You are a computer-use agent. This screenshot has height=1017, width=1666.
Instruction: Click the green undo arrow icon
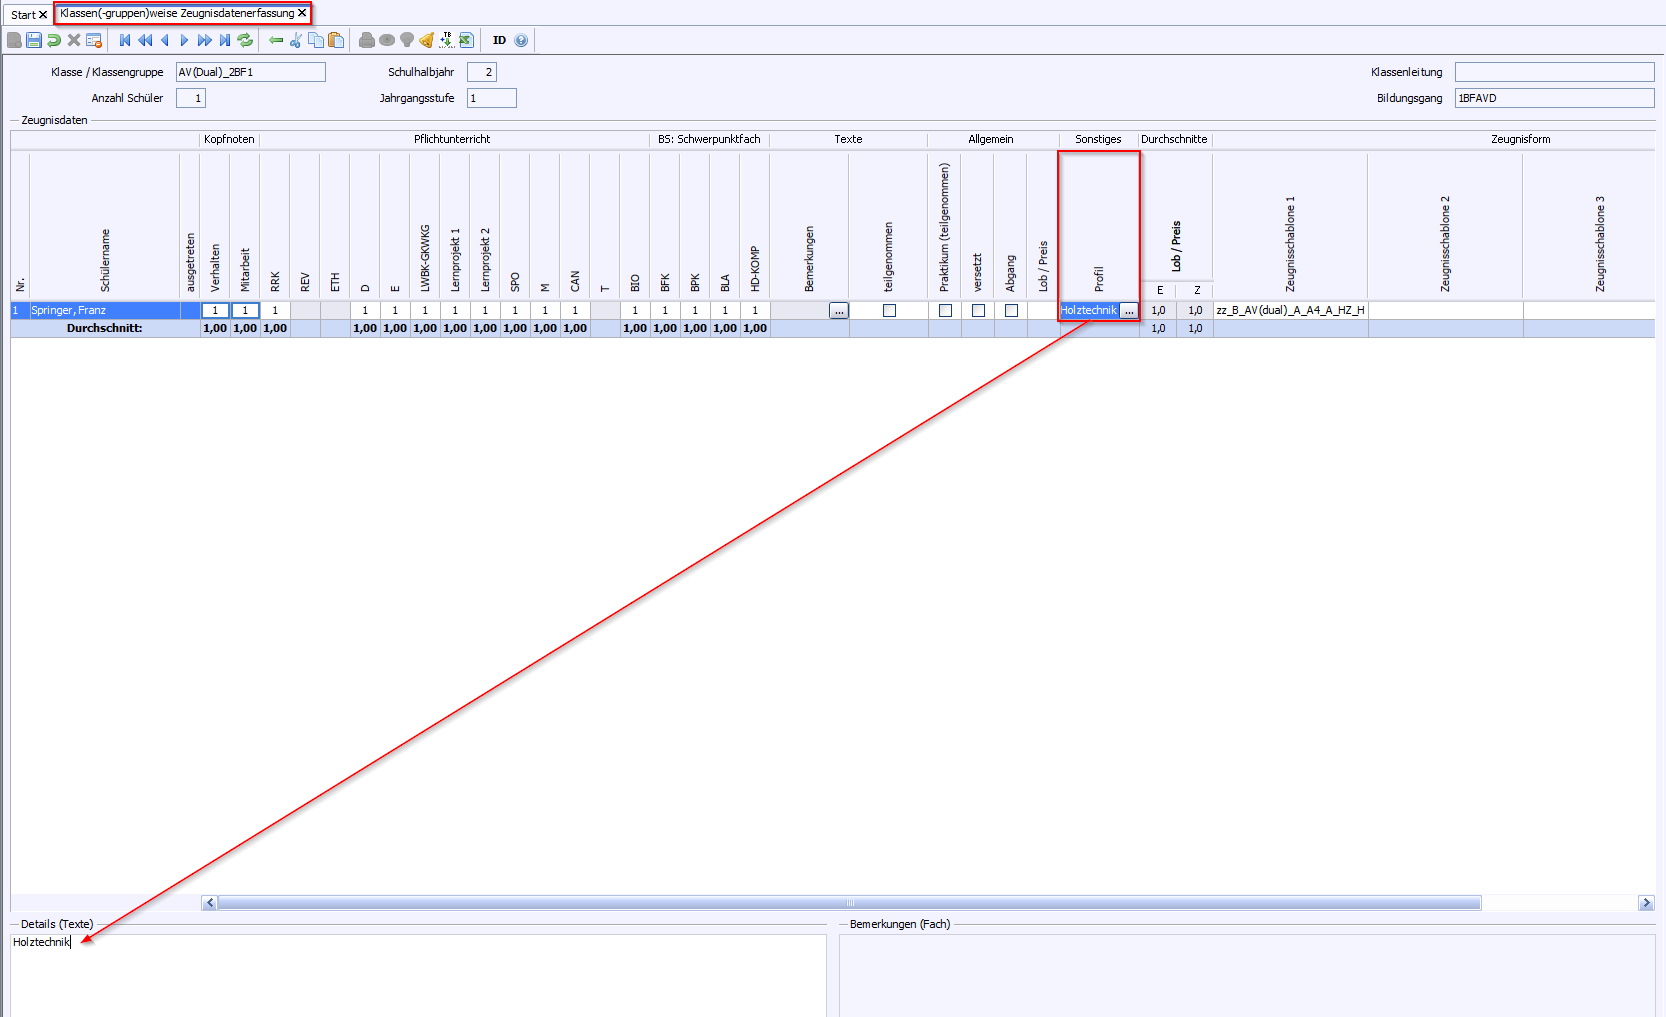point(54,40)
